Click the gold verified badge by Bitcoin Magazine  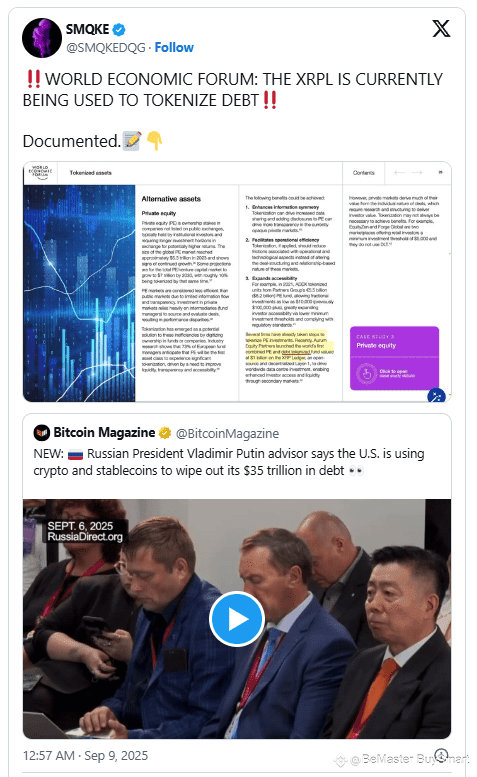pyautogui.click(x=165, y=433)
